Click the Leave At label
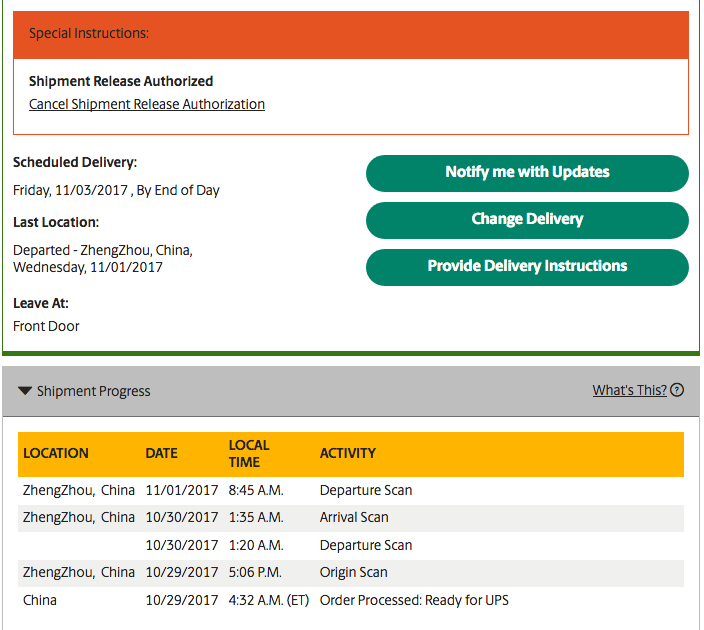 [40, 303]
